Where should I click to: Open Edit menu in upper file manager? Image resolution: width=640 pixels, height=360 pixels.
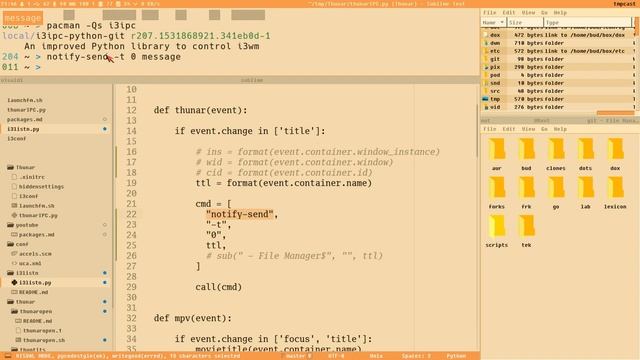click(x=509, y=13)
